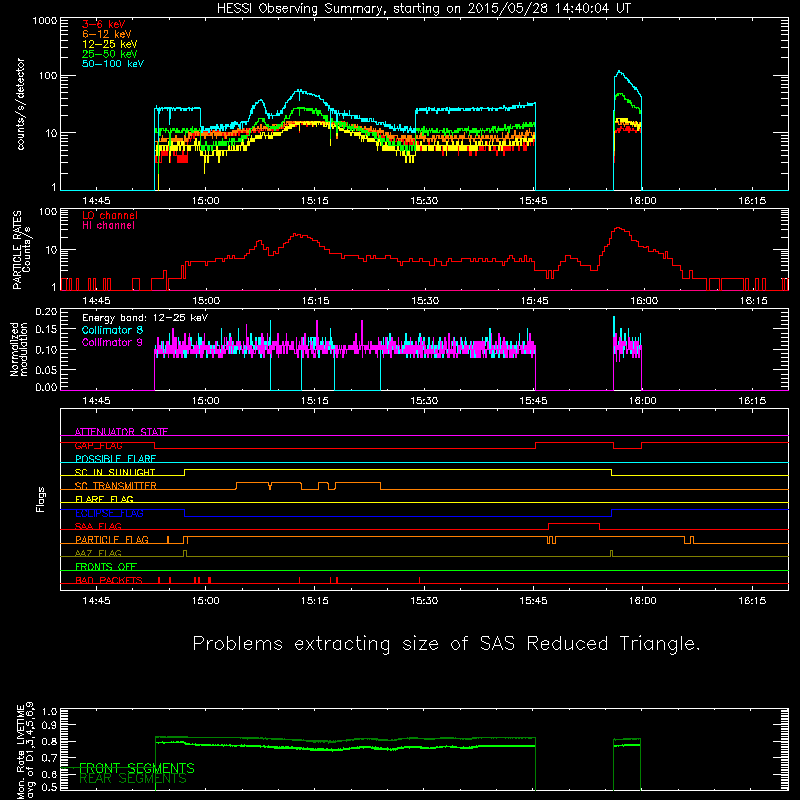Screen dimensions: 800x800
Task: Select the Collimator 8 legend label
Action: [112, 330]
